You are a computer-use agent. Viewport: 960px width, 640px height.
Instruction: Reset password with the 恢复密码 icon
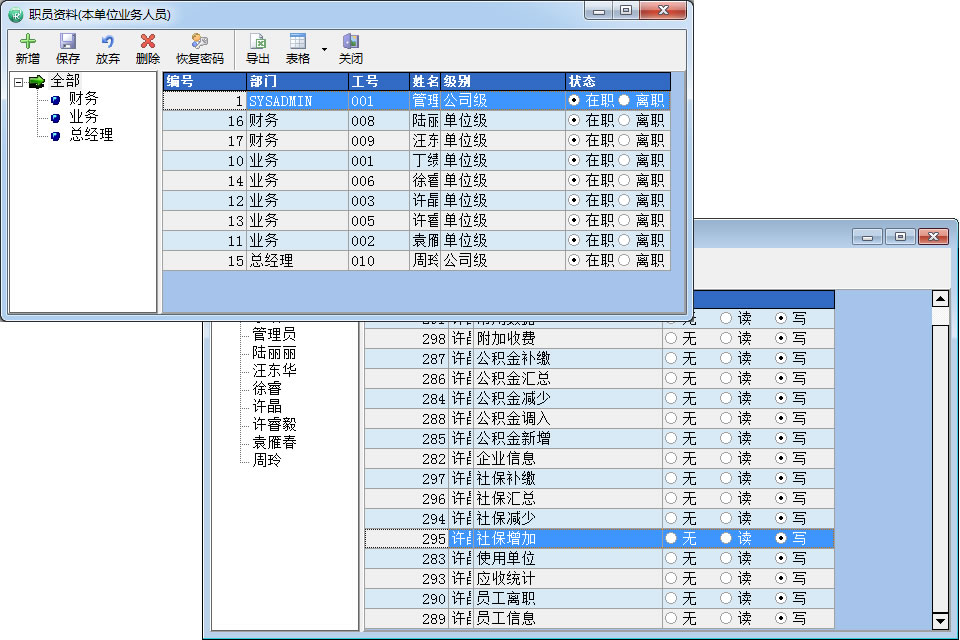pyautogui.click(x=200, y=48)
